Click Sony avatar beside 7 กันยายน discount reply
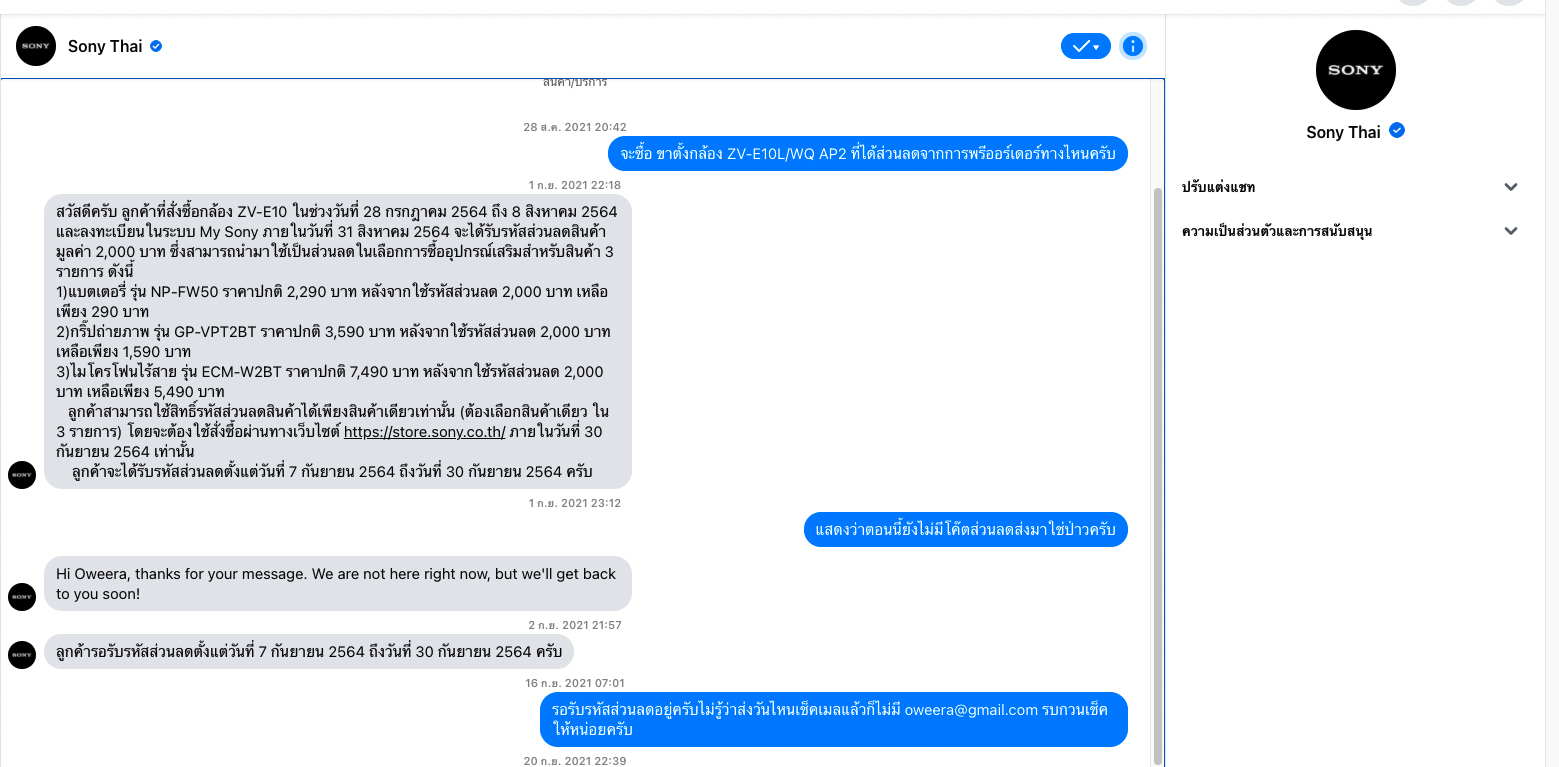The width and height of the screenshot is (1559, 767). 22,655
